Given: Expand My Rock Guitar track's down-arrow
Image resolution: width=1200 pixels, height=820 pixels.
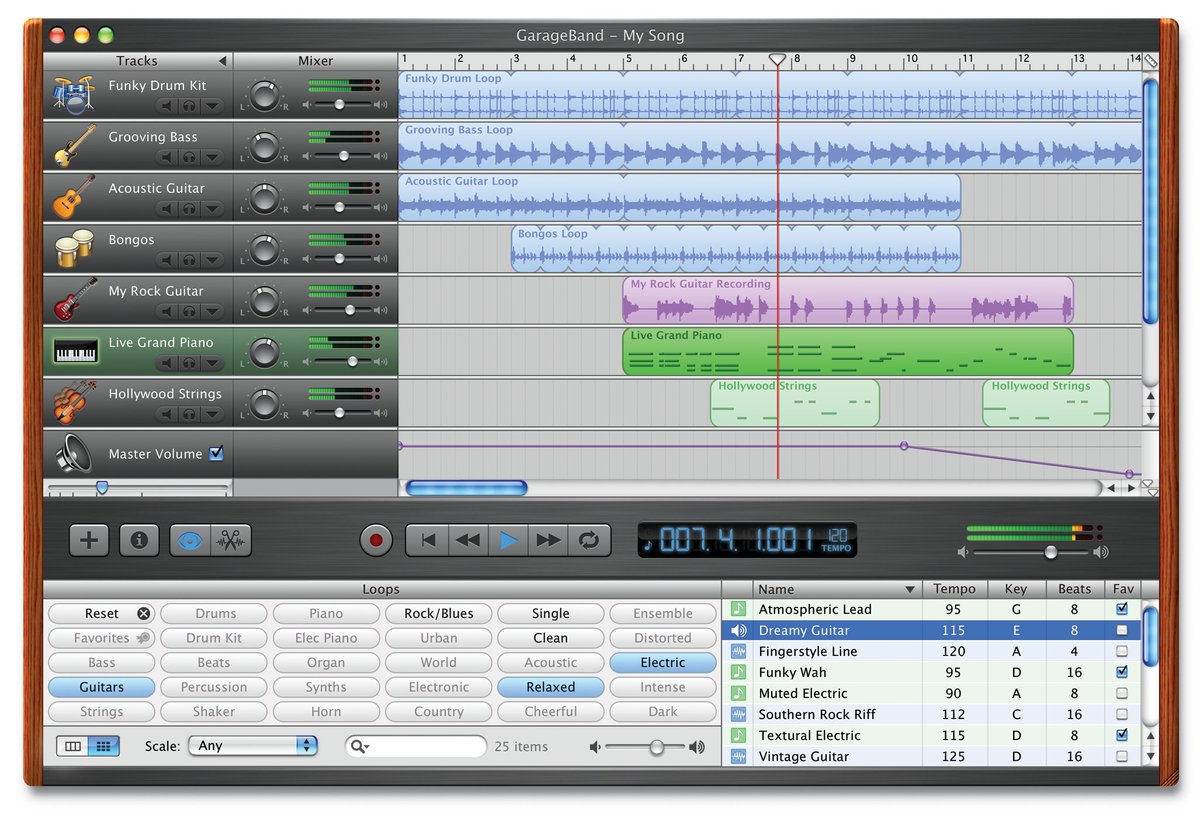Looking at the screenshot, I should [x=212, y=311].
